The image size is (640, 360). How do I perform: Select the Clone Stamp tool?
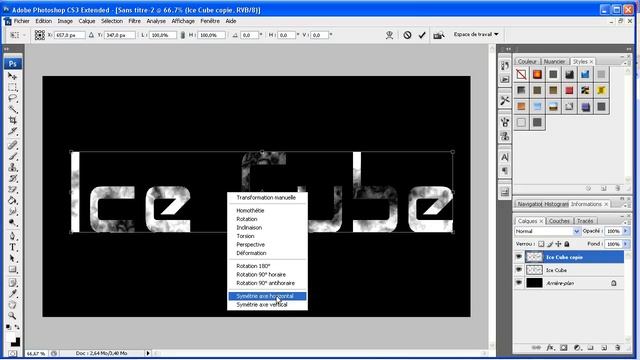point(13,167)
